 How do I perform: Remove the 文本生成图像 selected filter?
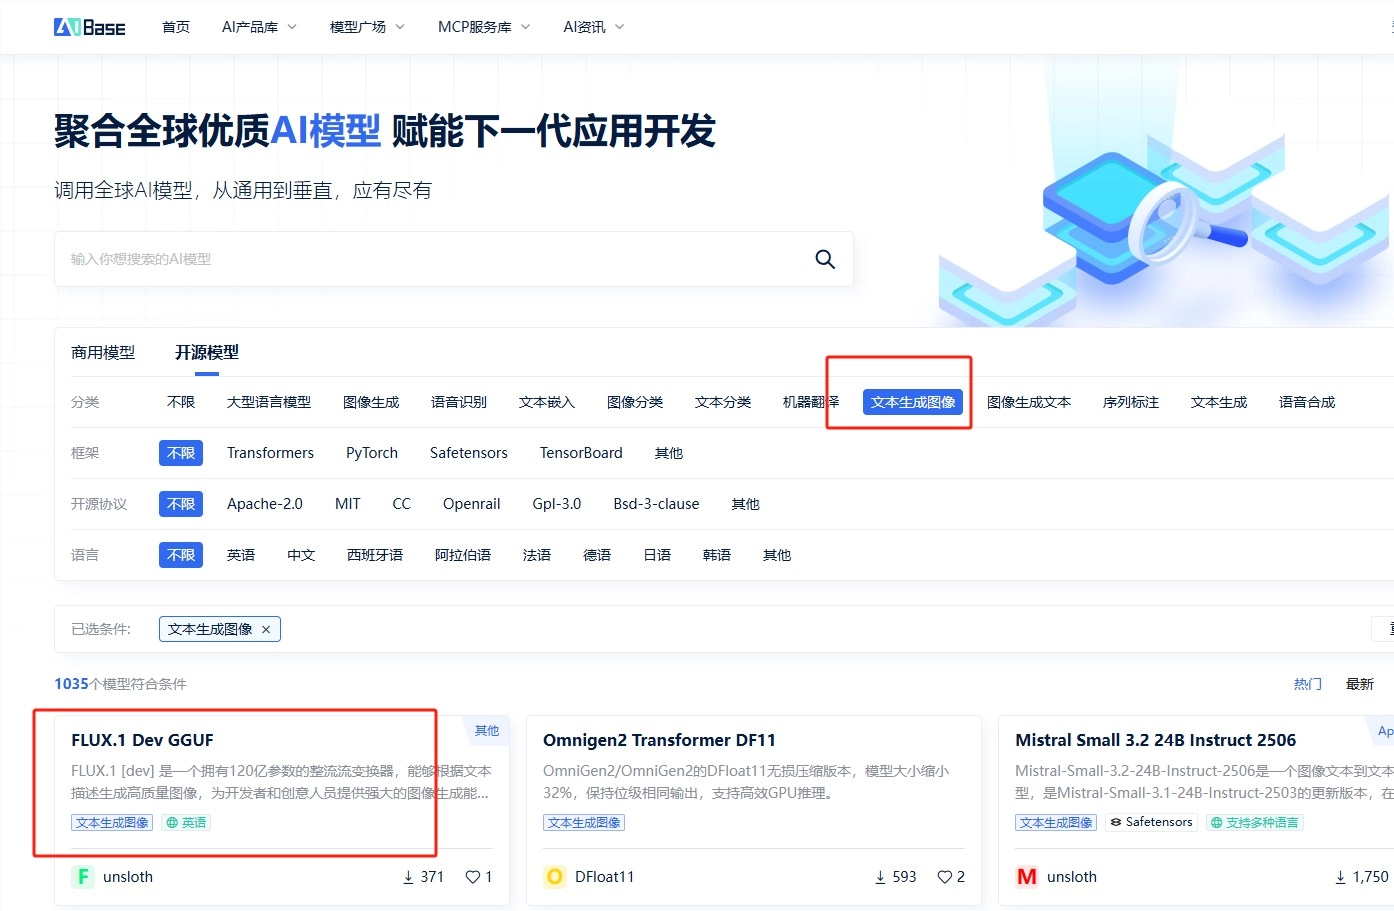coord(266,629)
